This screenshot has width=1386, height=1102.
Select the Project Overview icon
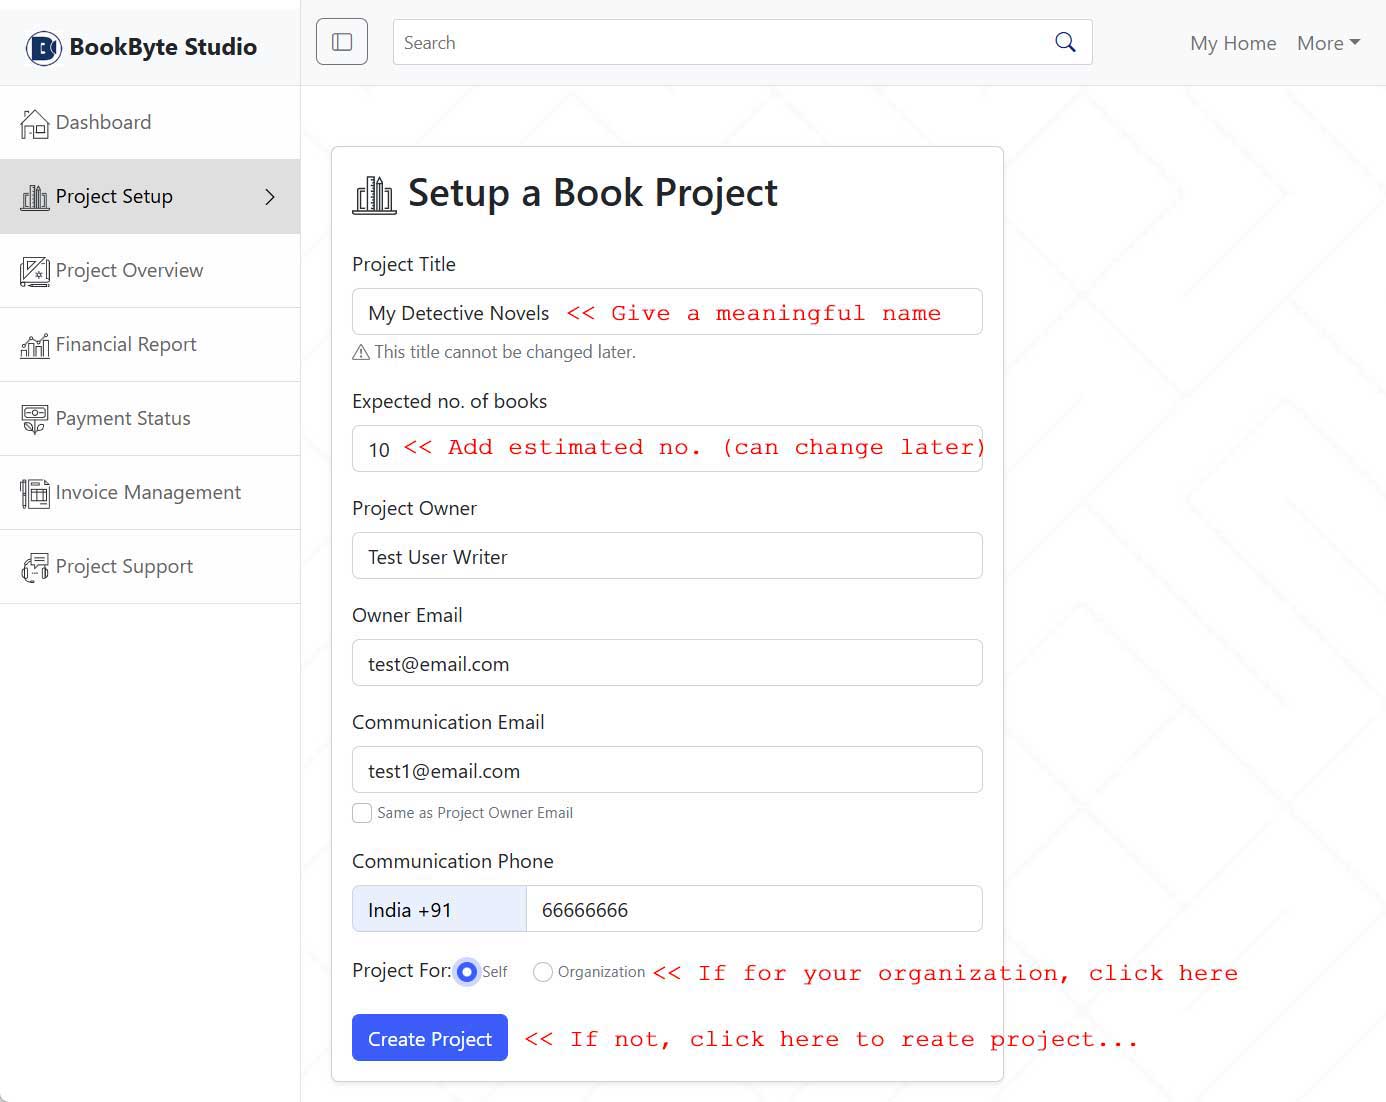34,270
